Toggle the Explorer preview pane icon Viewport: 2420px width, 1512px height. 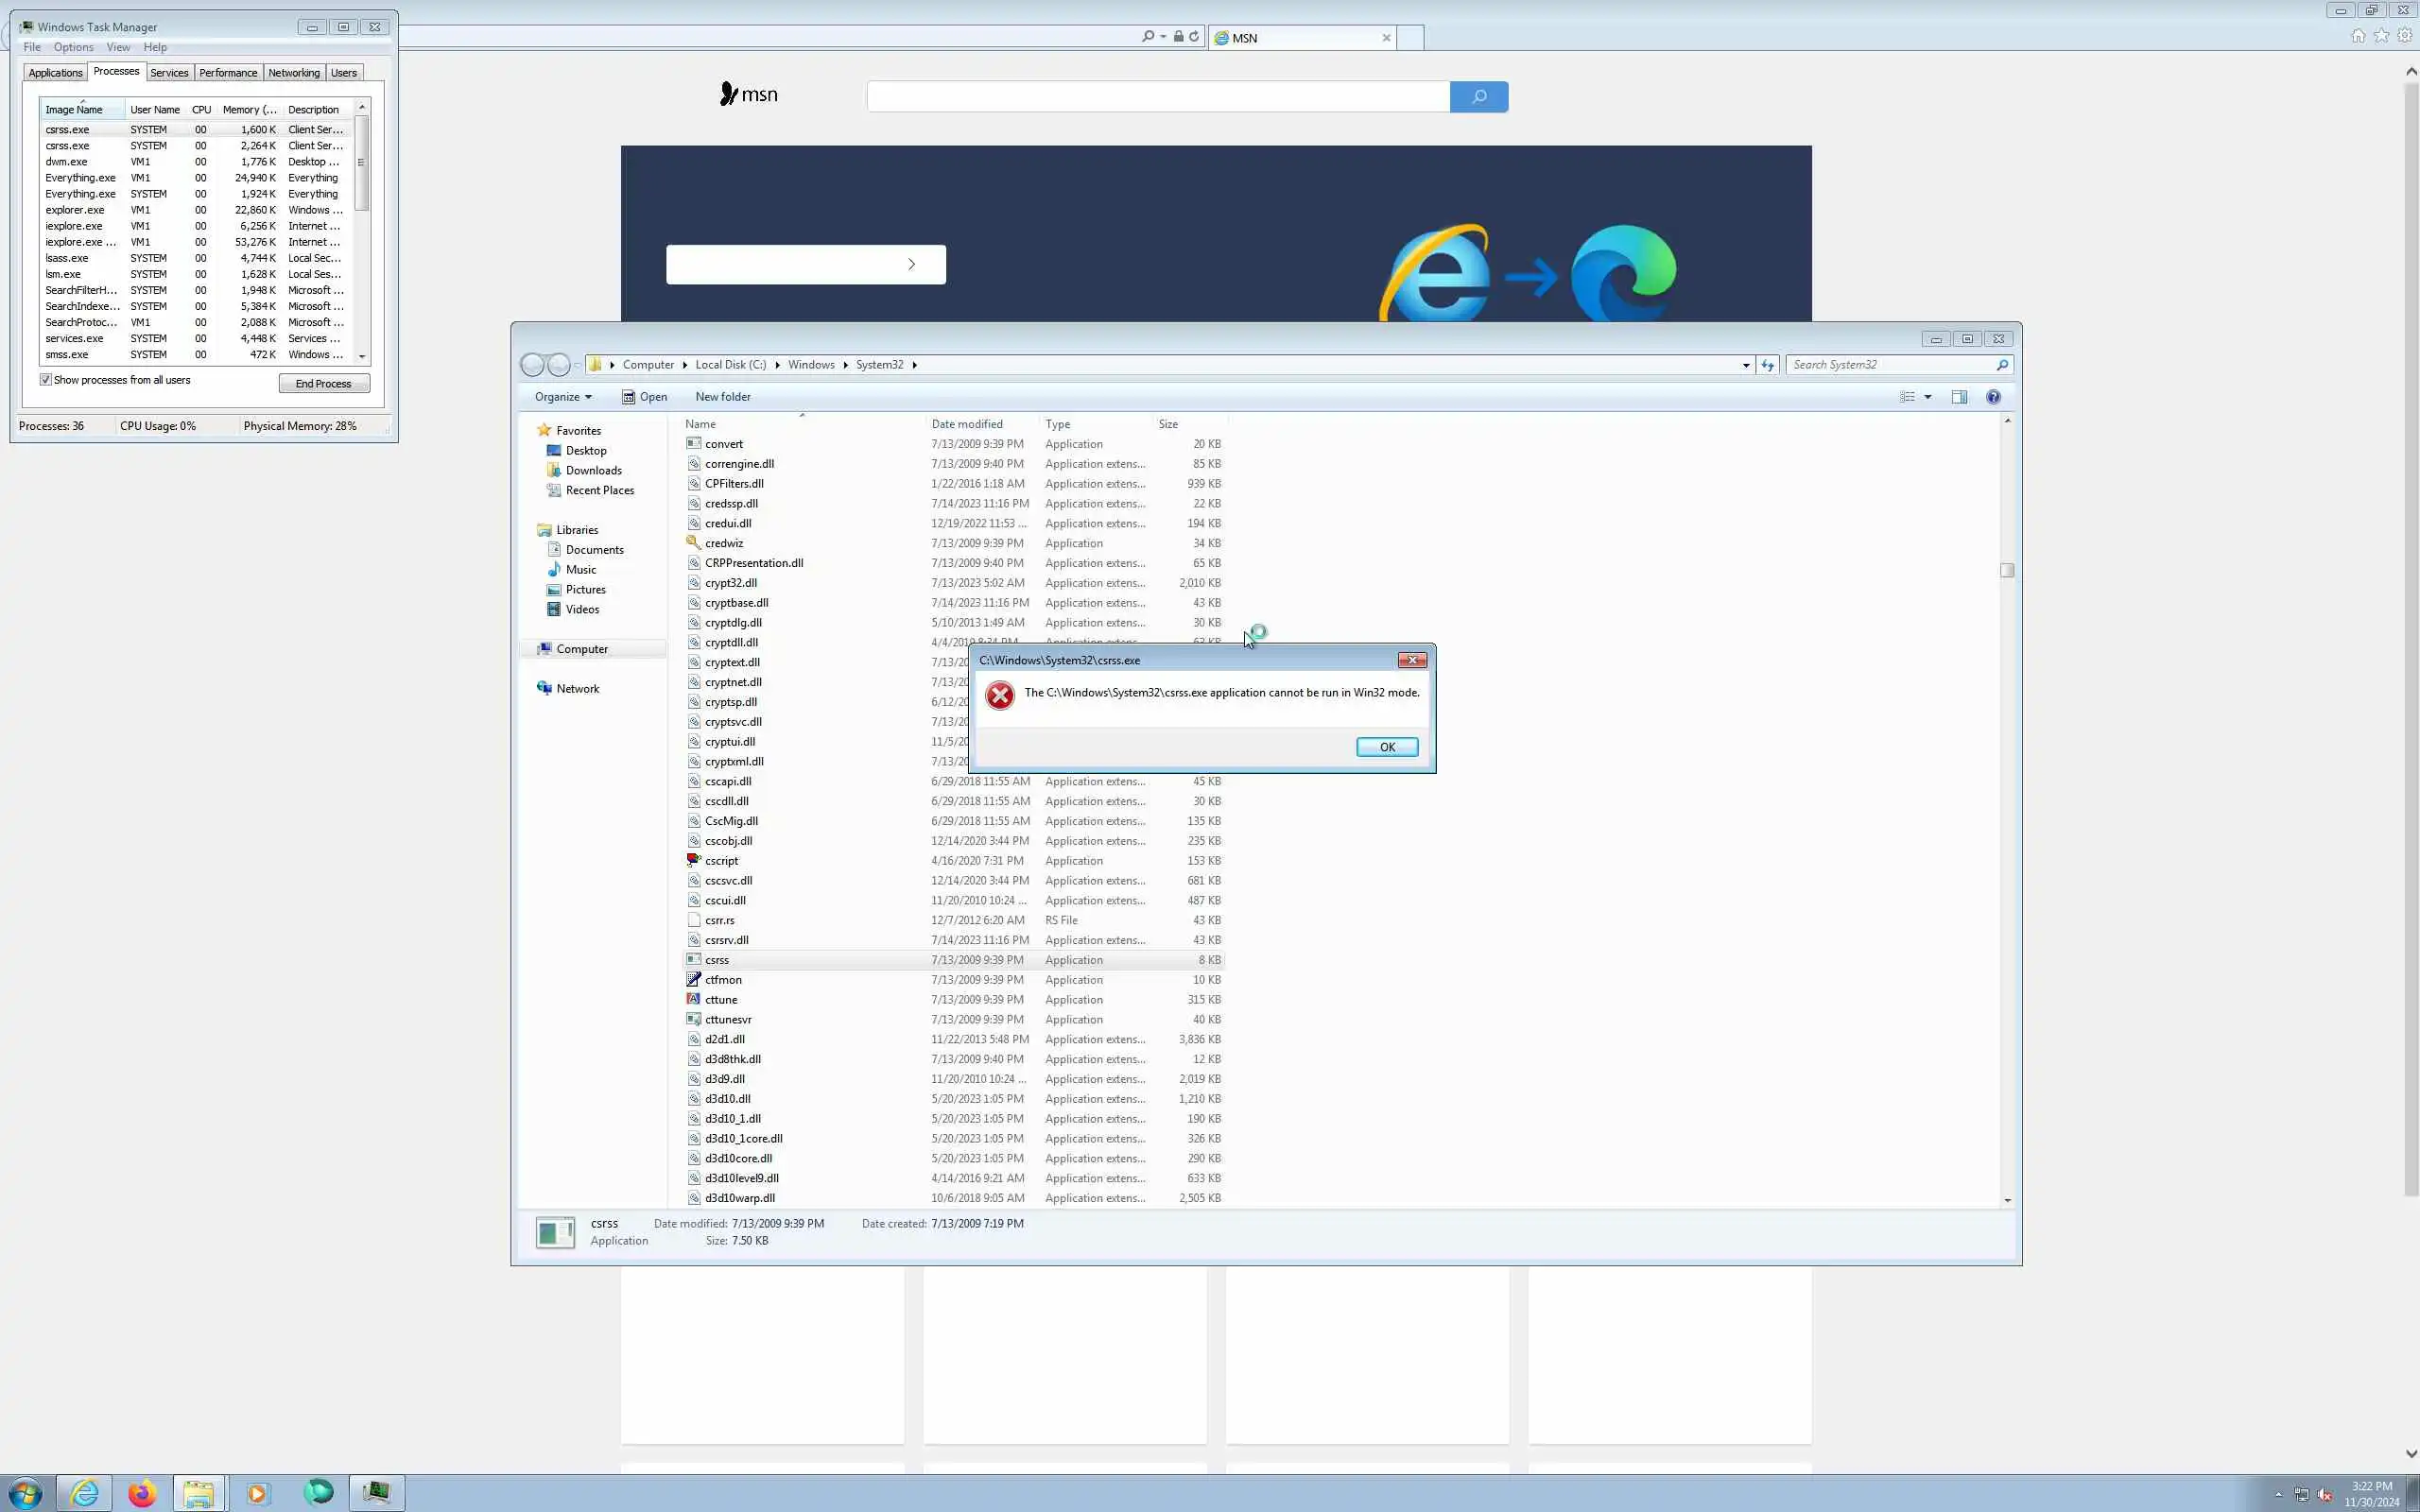(1959, 397)
